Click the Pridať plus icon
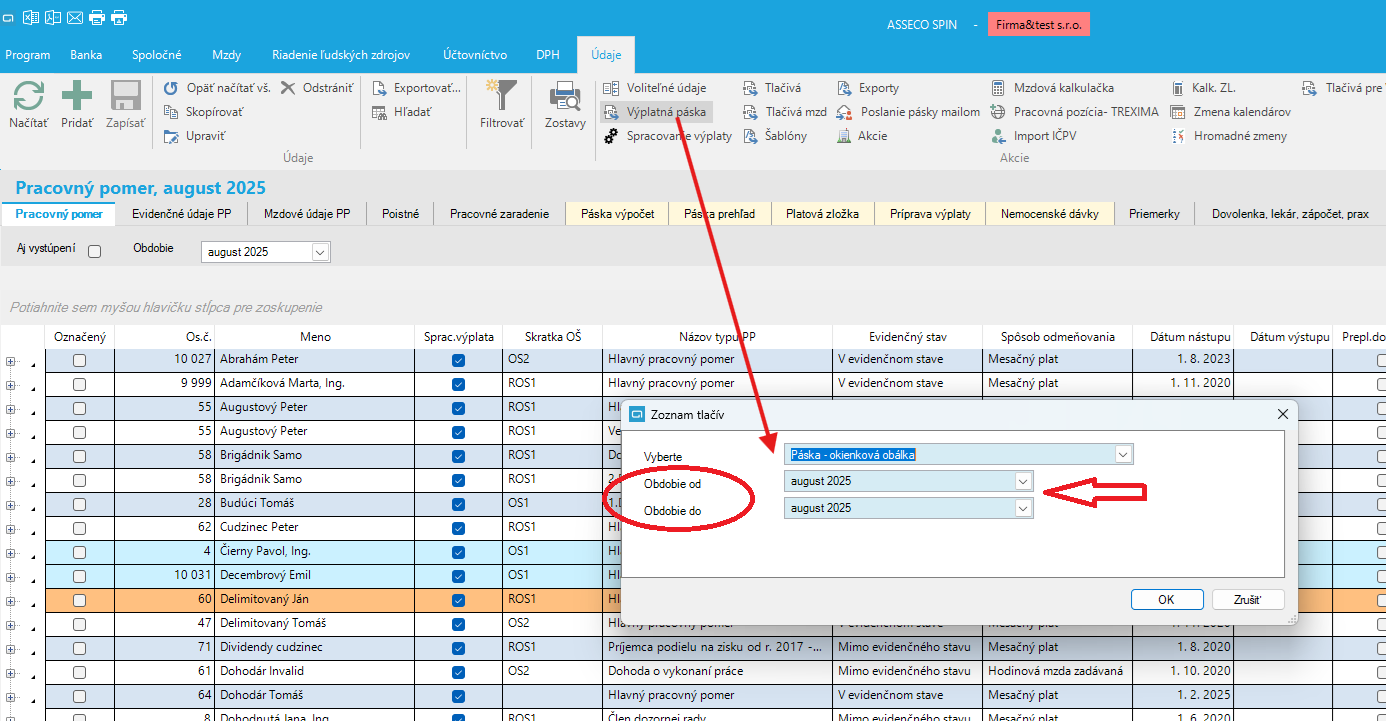 click(x=77, y=97)
